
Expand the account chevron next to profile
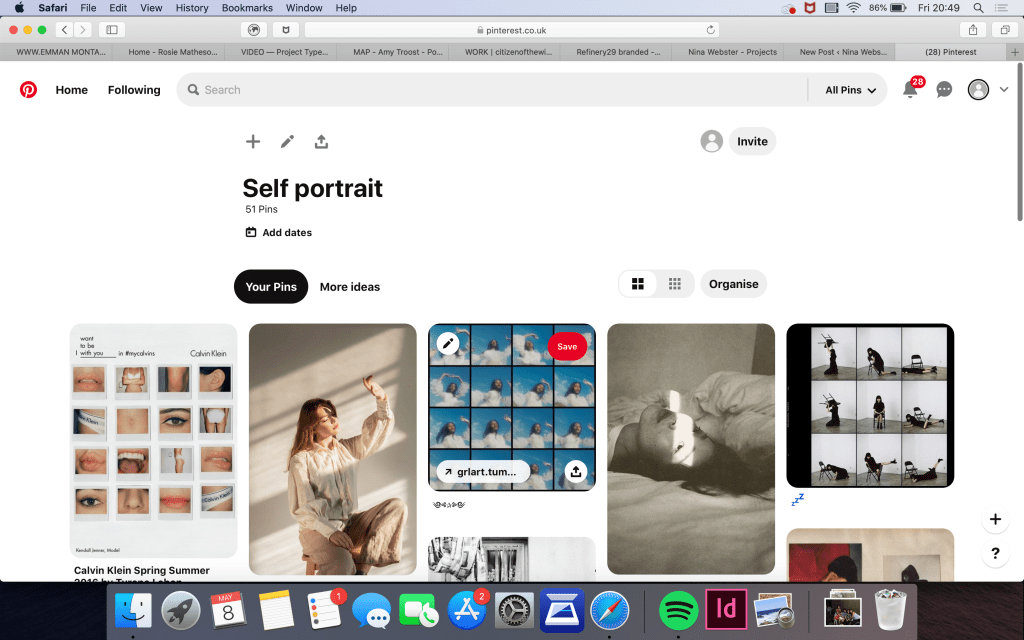[x=1004, y=90]
